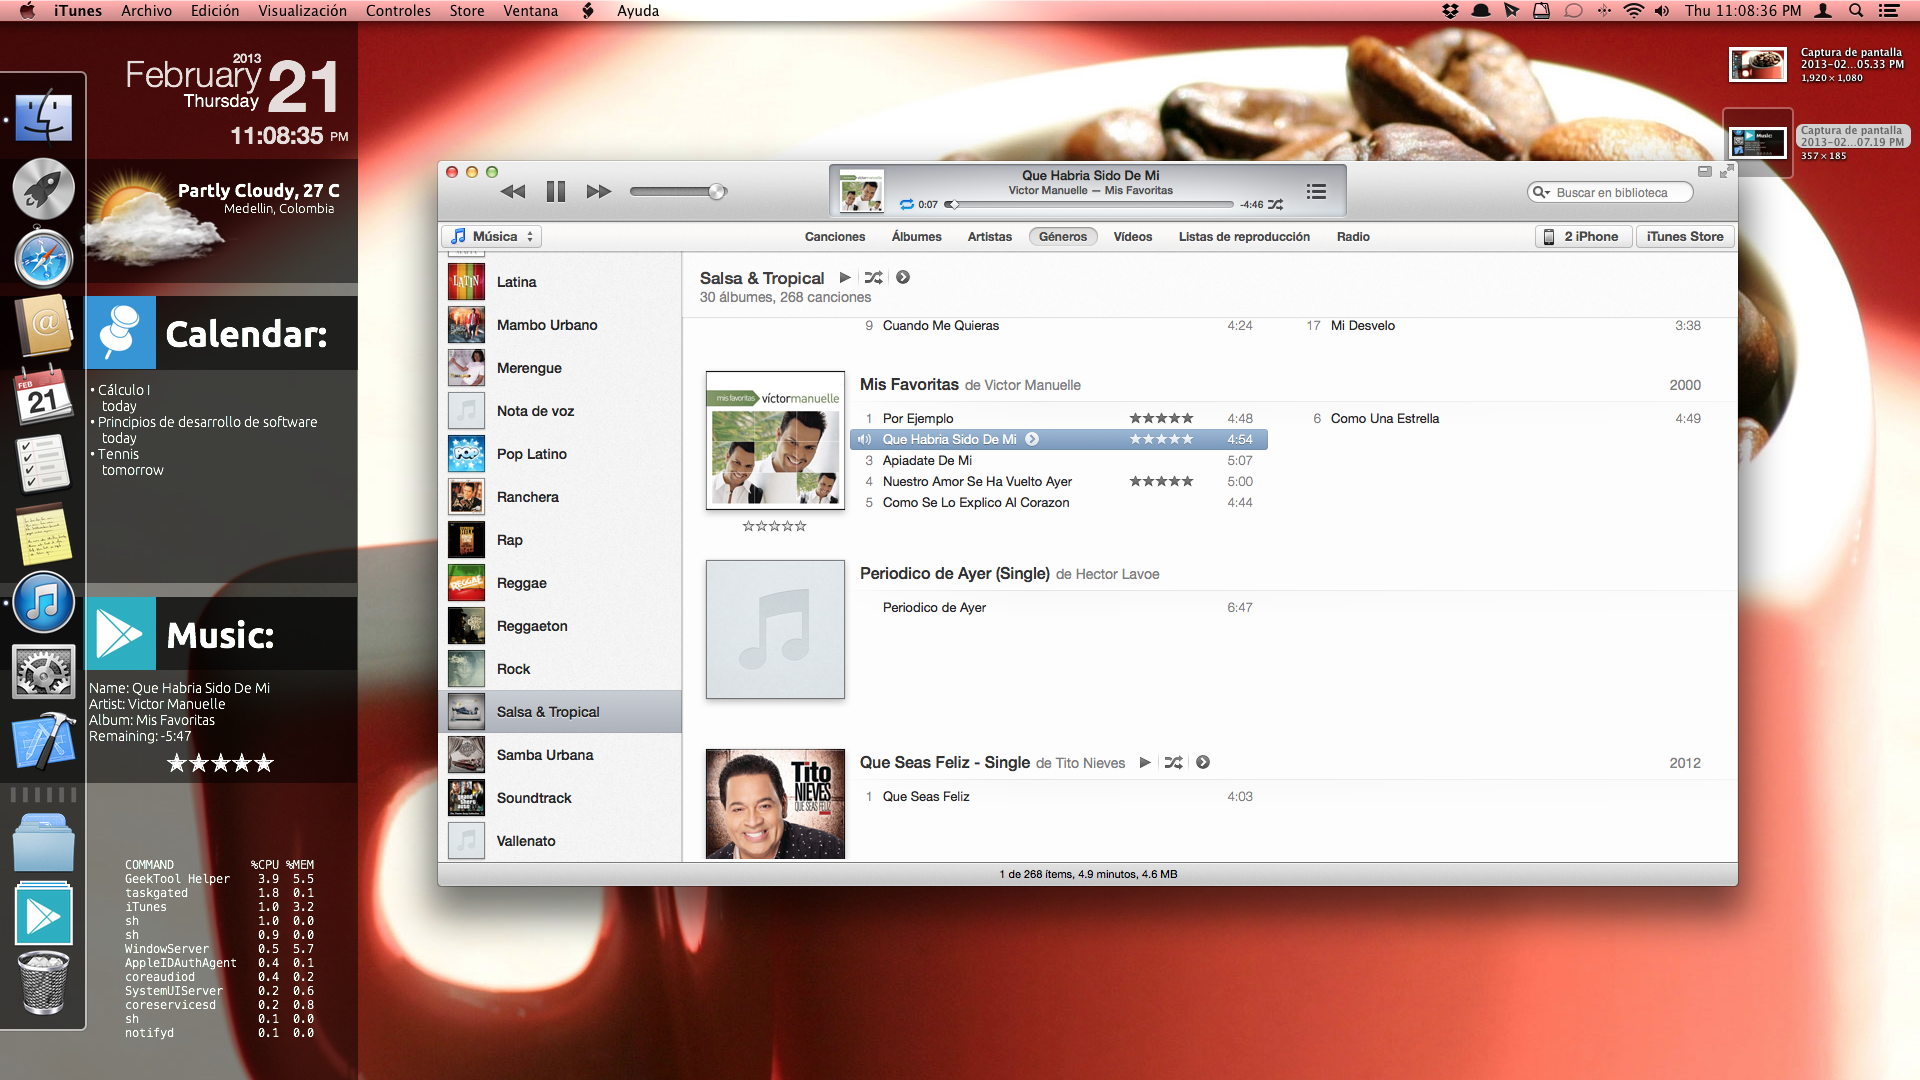Play the Salsa & Tropical genre
This screenshot has height=1080, width=1920.
coord(845,277)
